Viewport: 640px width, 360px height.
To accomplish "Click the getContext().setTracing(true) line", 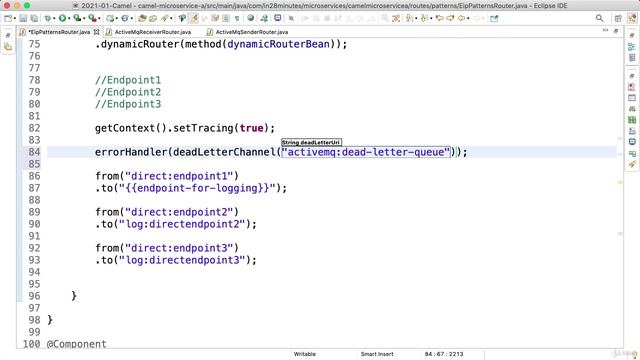I will click(x=185, y=128).
